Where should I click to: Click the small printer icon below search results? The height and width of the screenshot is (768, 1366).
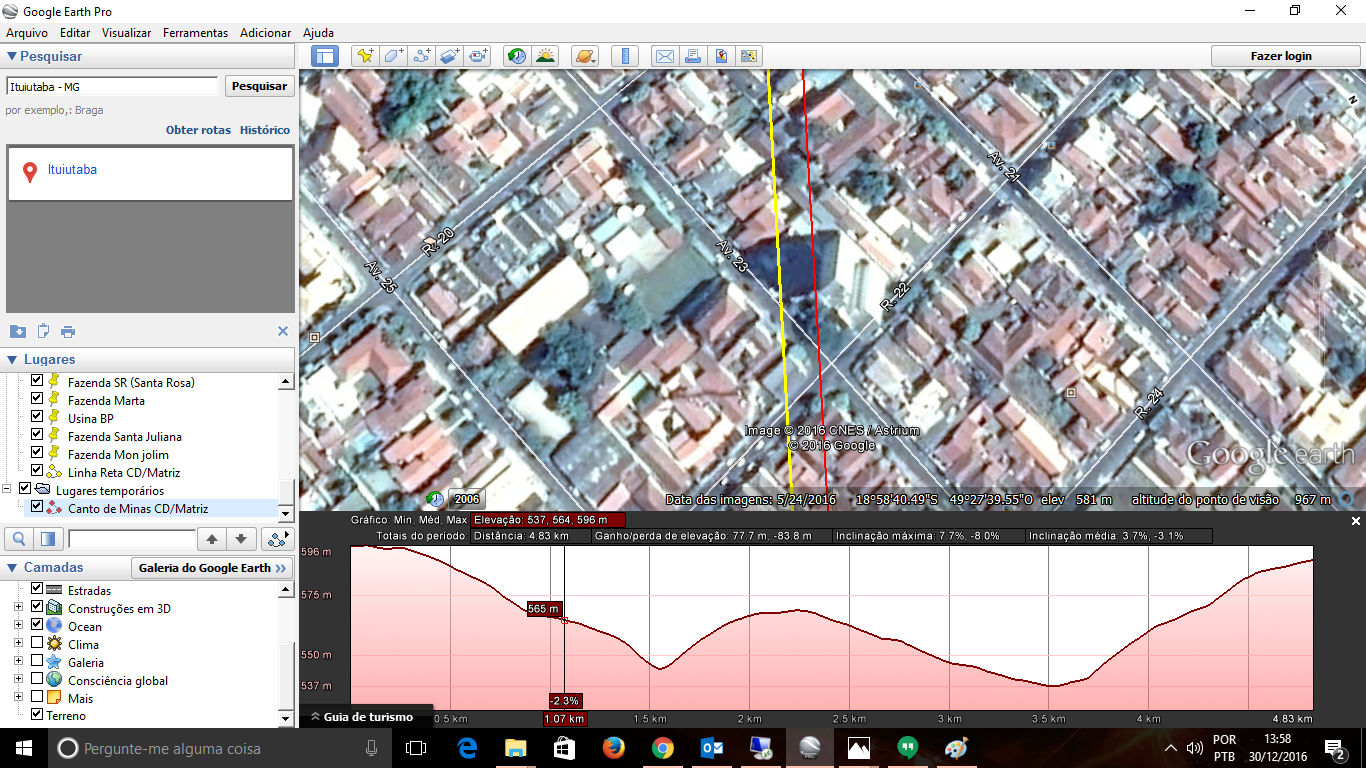click(68, 331)
